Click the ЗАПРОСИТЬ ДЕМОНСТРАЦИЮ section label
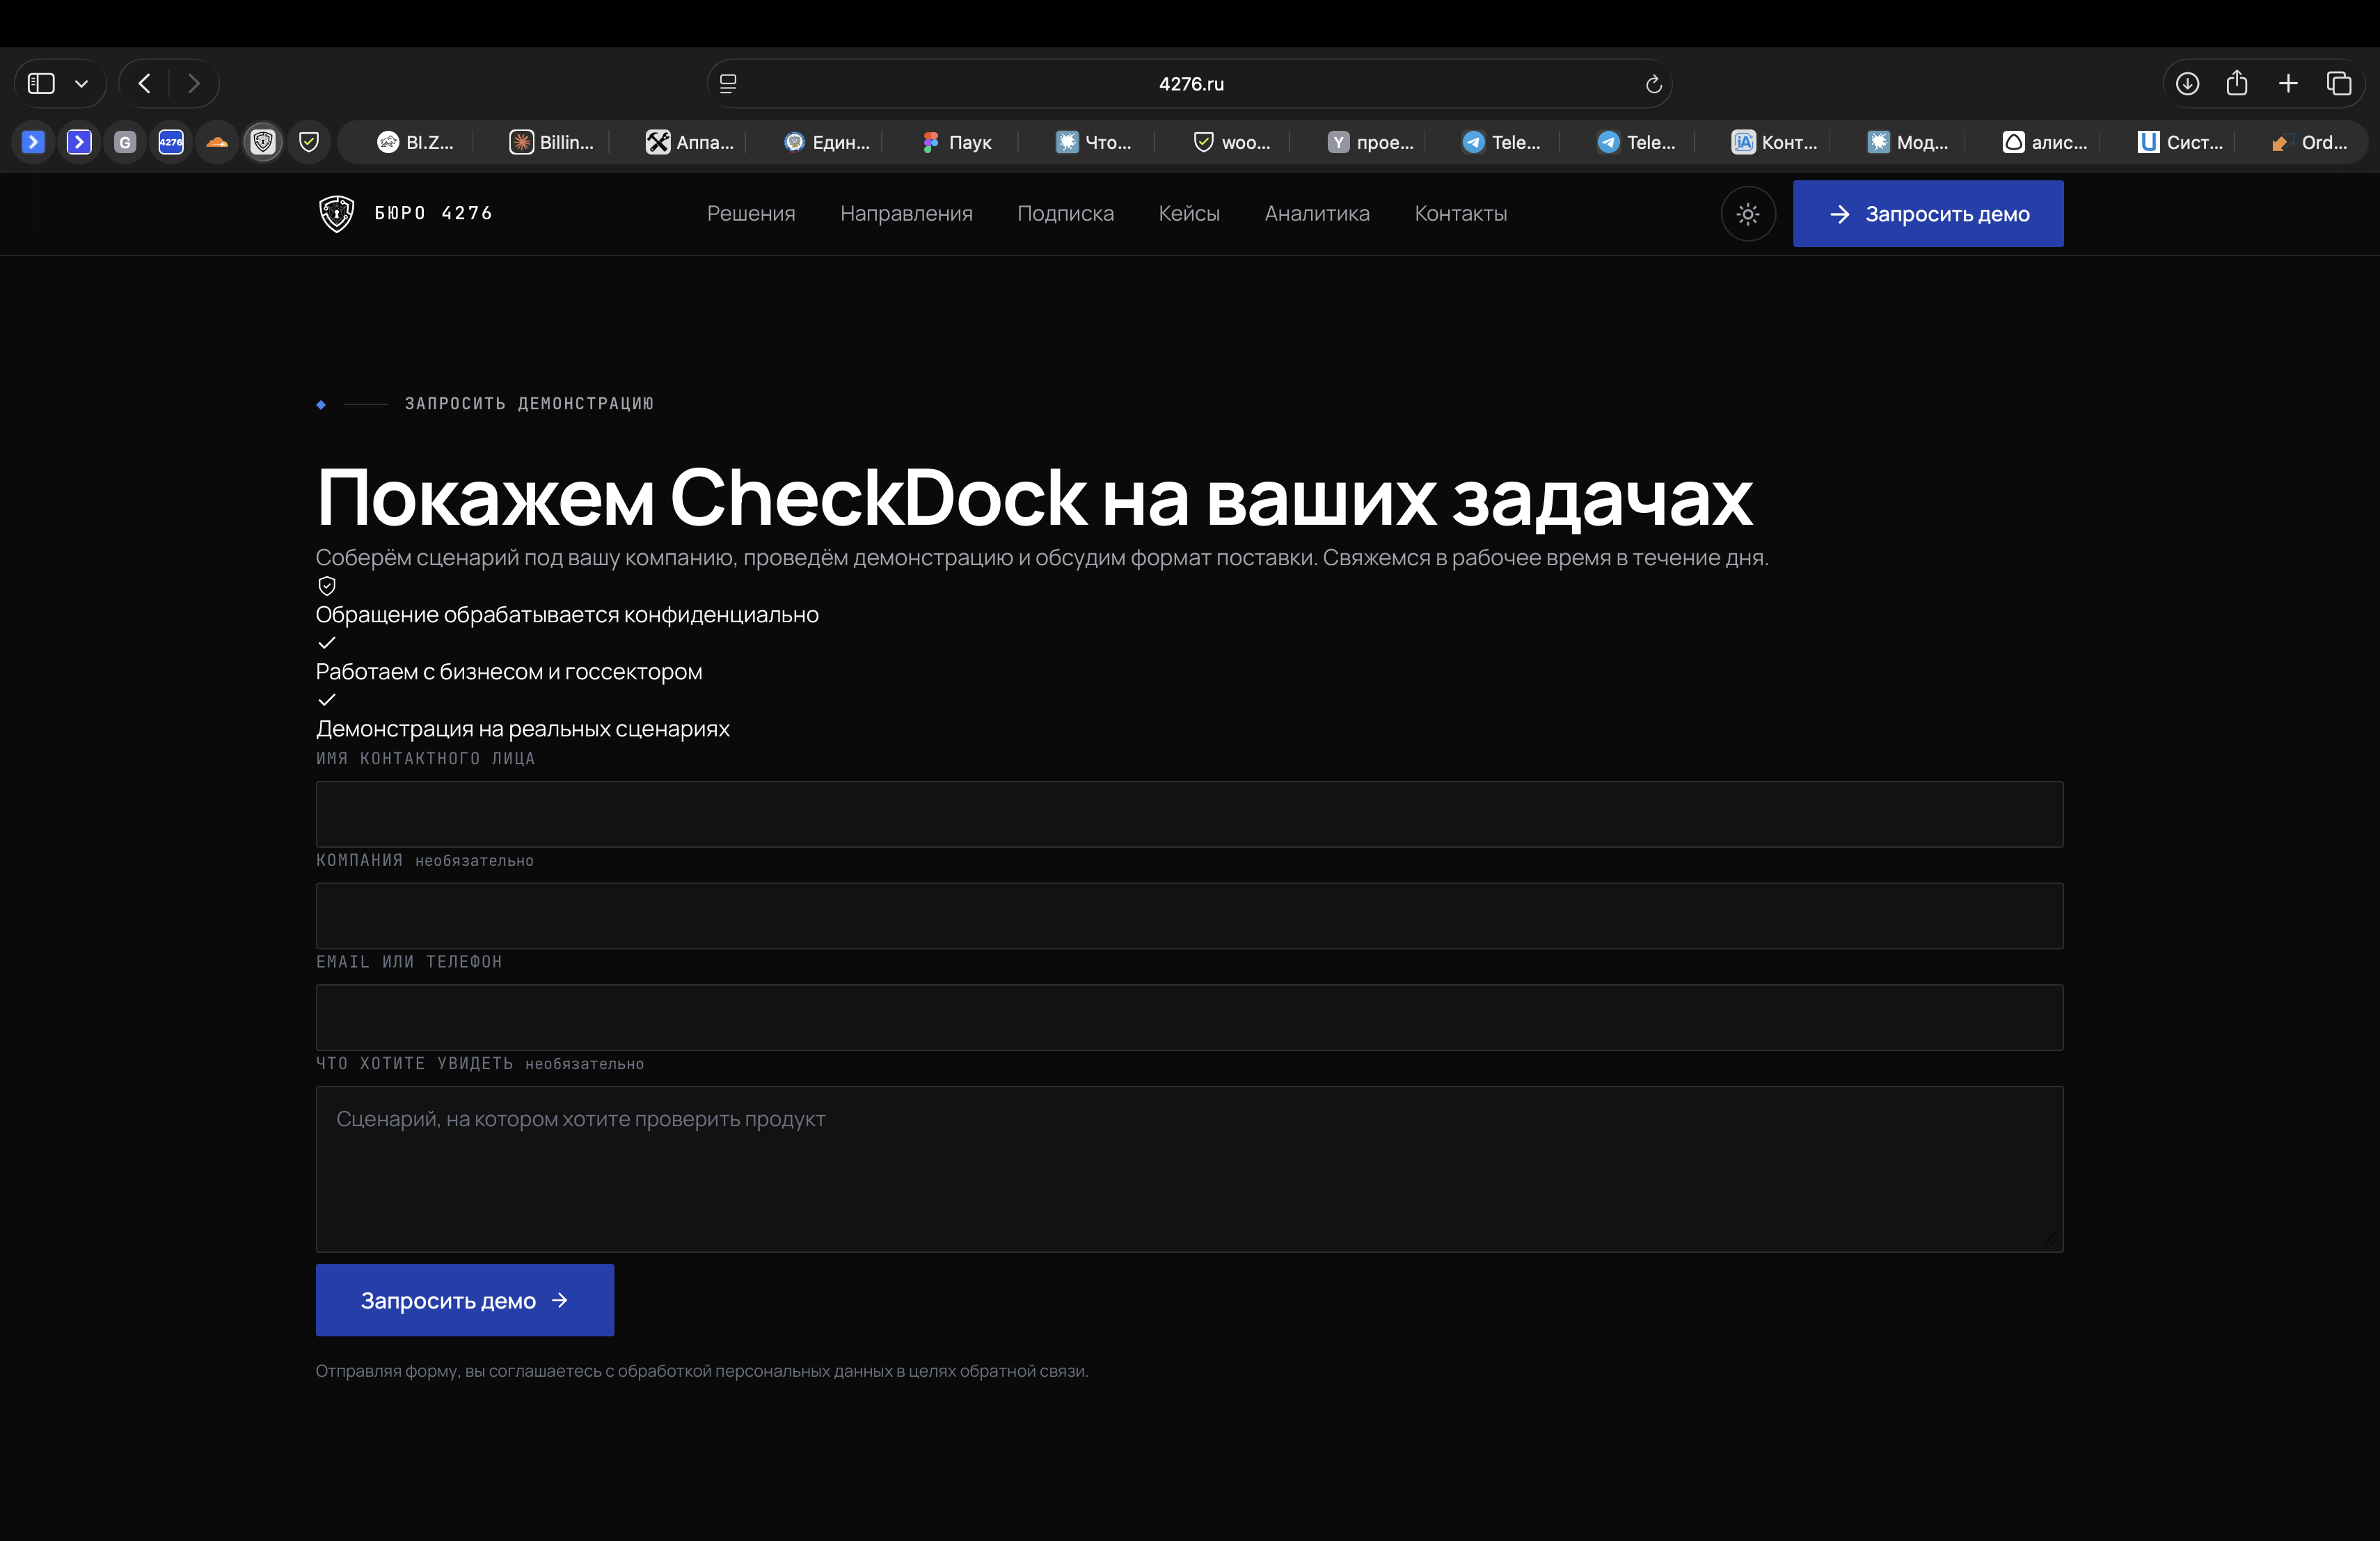 tap(529, 404)
